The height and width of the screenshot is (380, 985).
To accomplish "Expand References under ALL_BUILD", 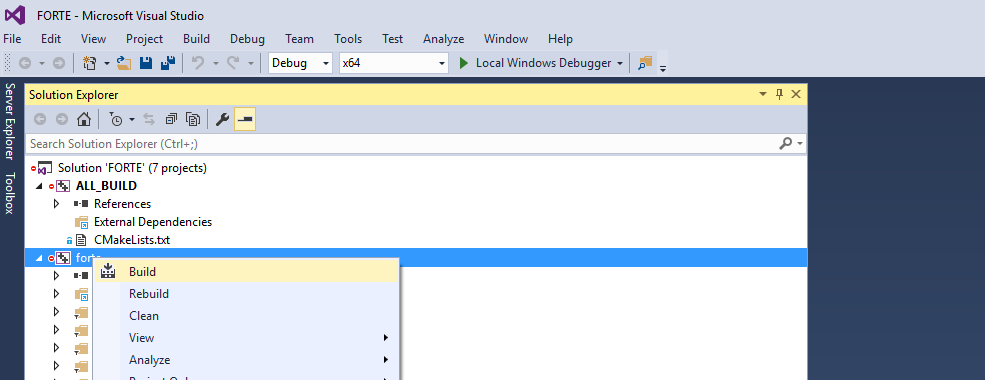I will [x=57, y=204].
